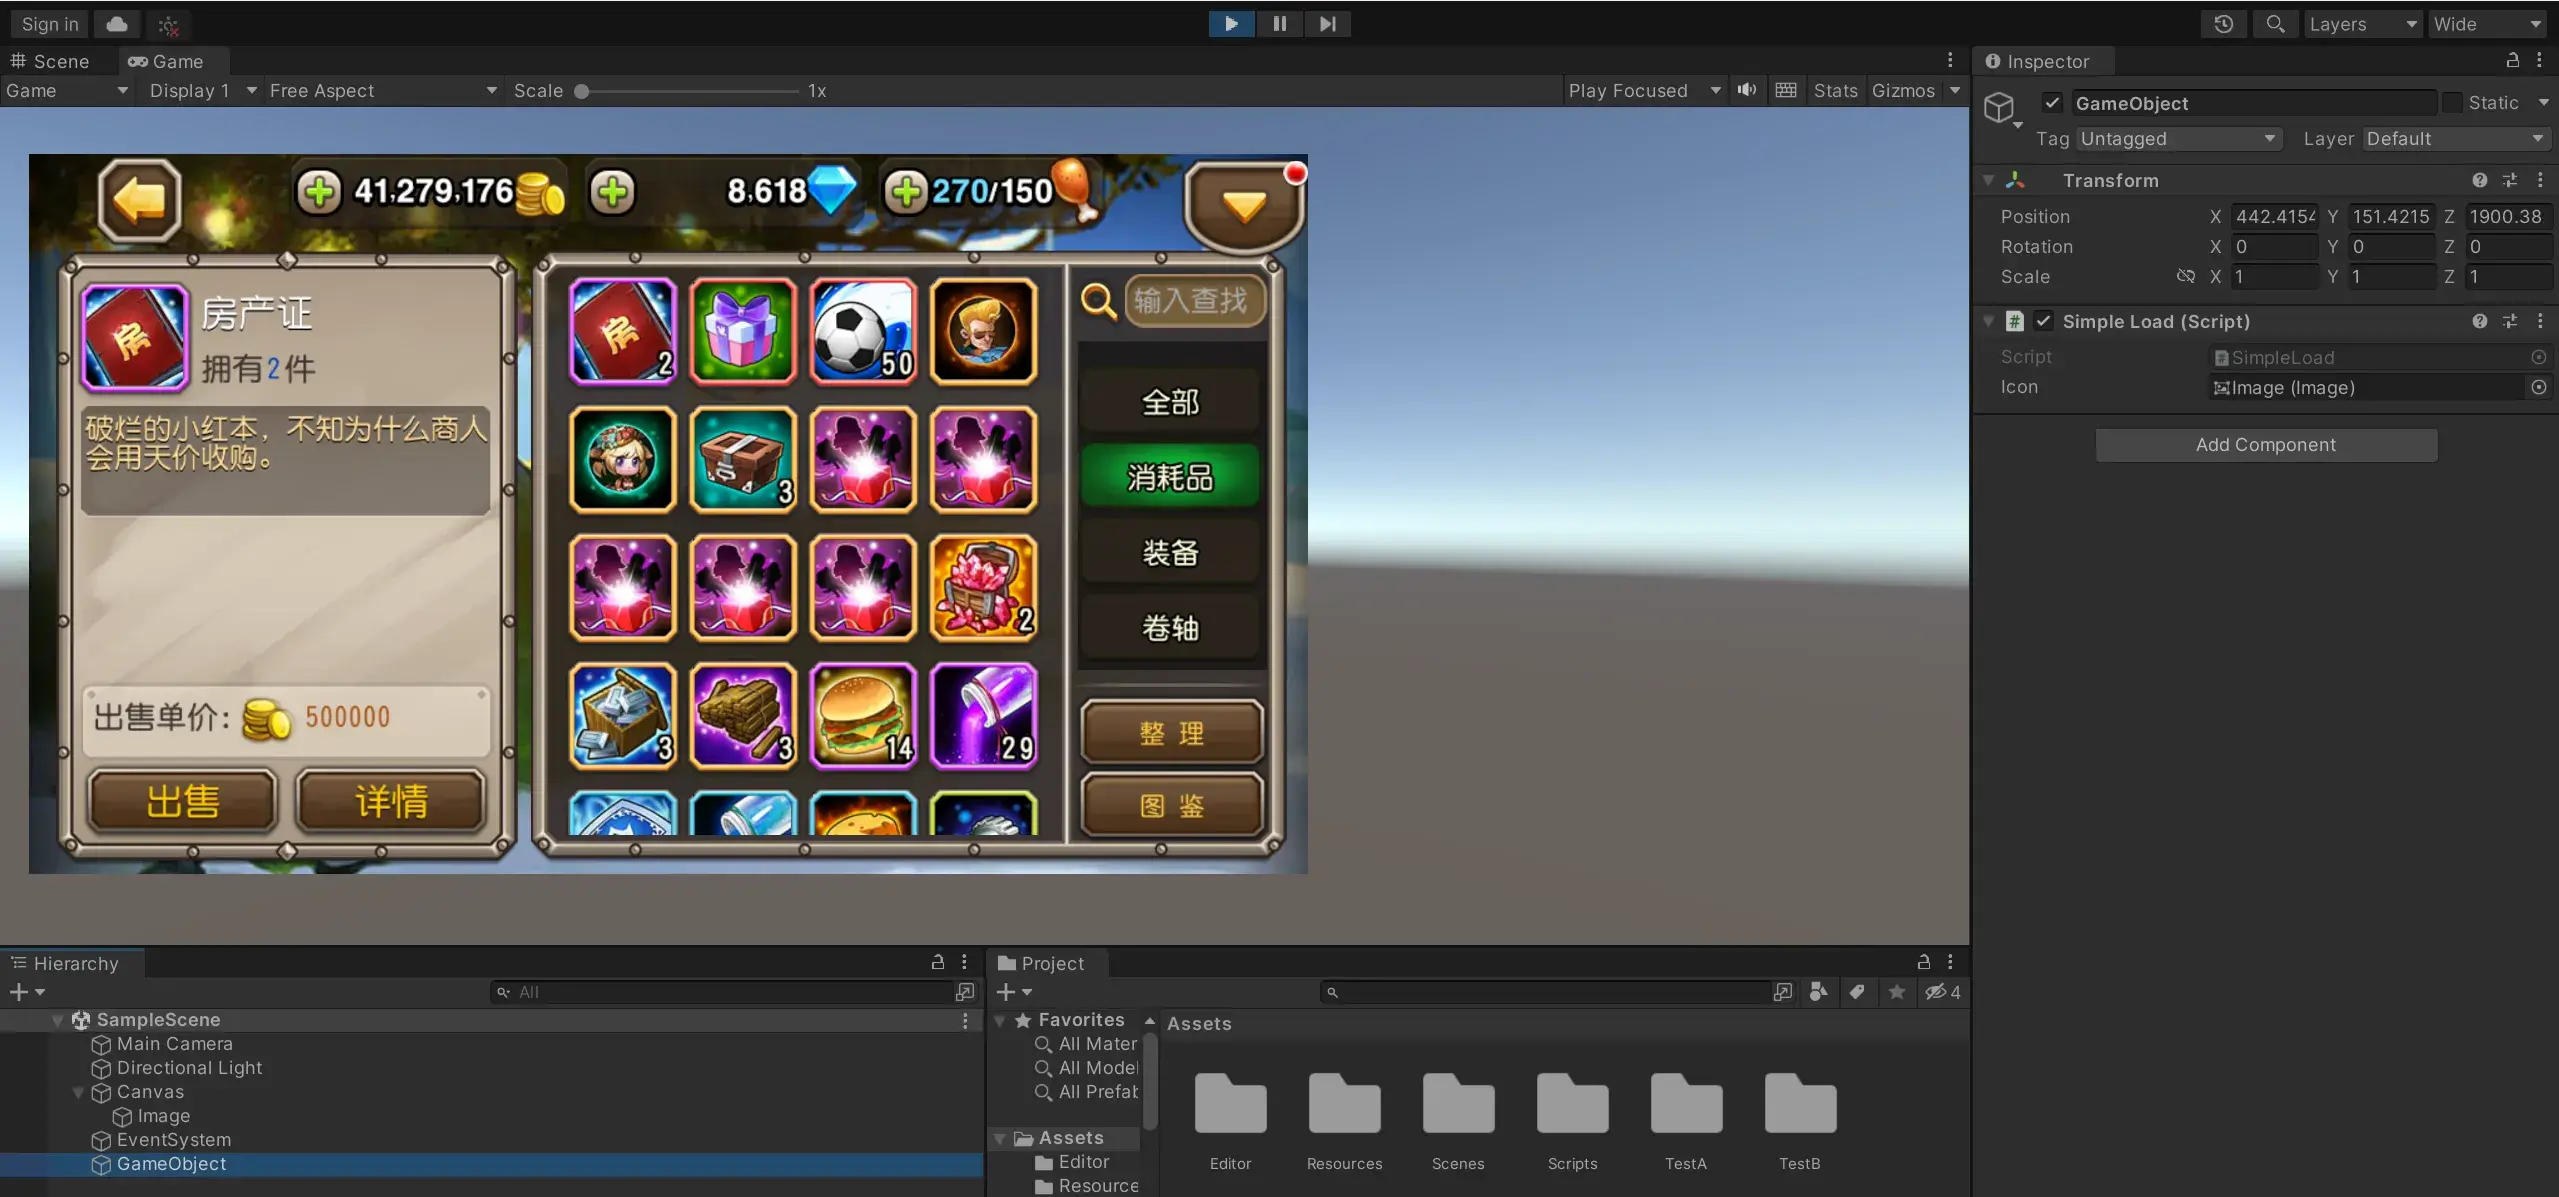Image resolution: width=2559 pixels, height=1197 pixels.
Task: Open the bug settings icon beside cloud
Action: [168, 24]
